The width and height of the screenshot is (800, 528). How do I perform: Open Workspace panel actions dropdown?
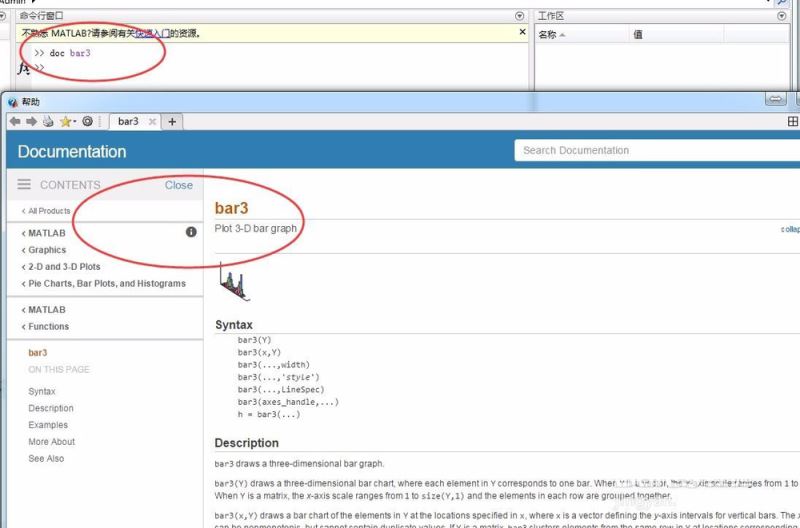pos(781,16)
